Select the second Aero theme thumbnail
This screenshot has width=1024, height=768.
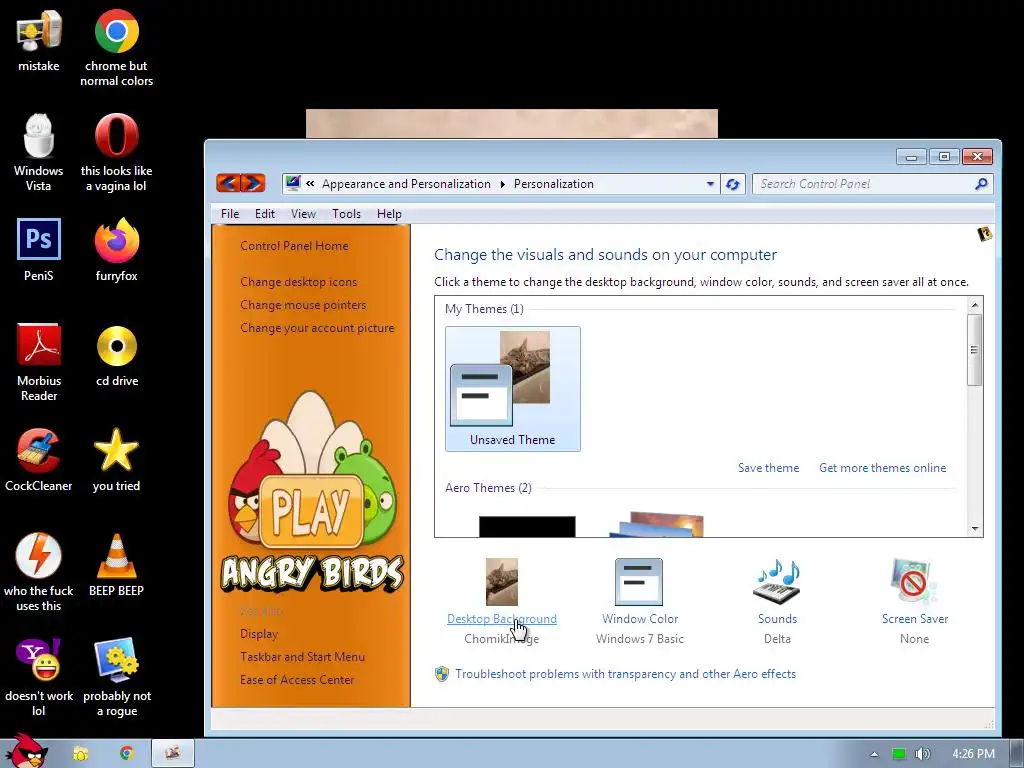(656, 524)
